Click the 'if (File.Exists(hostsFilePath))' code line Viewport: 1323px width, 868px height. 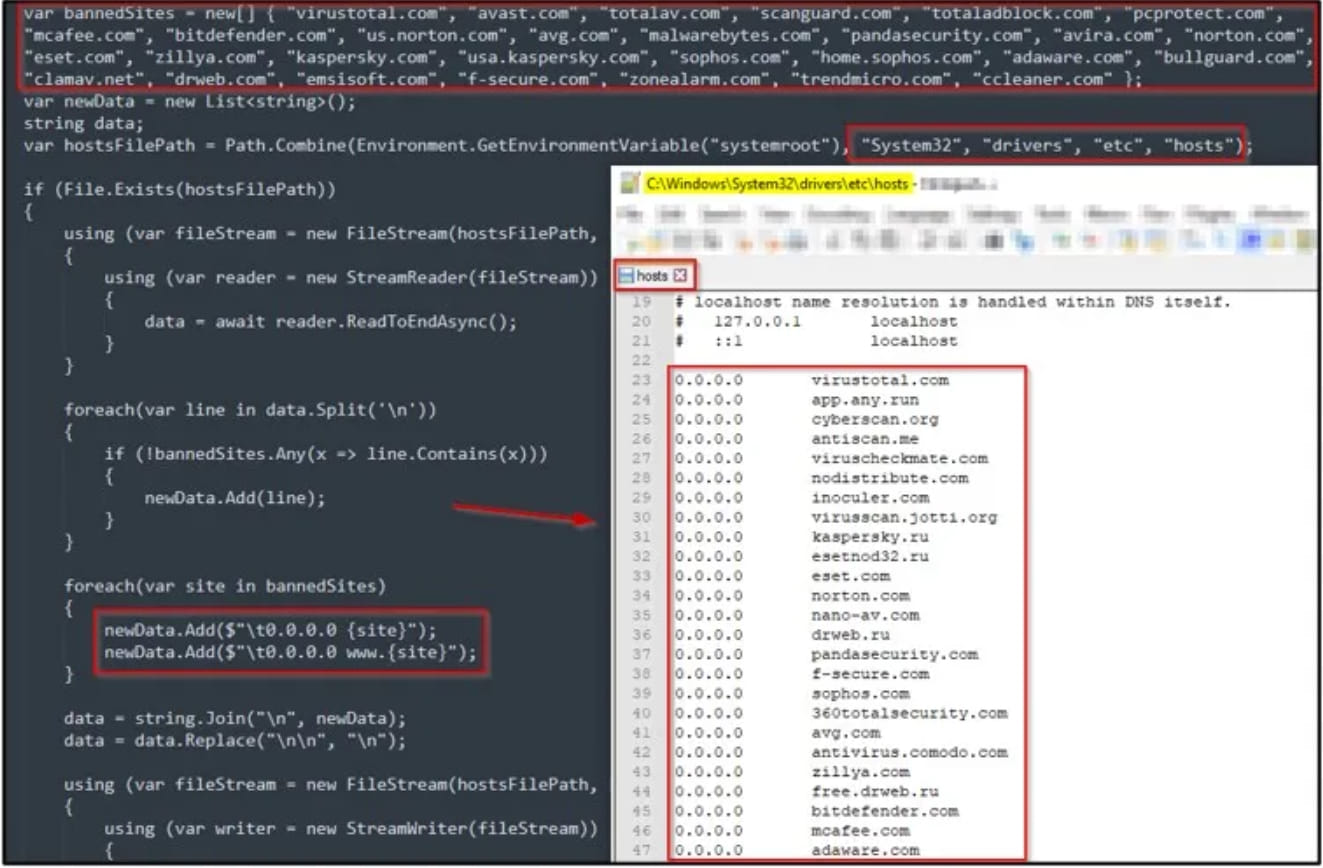180,189
